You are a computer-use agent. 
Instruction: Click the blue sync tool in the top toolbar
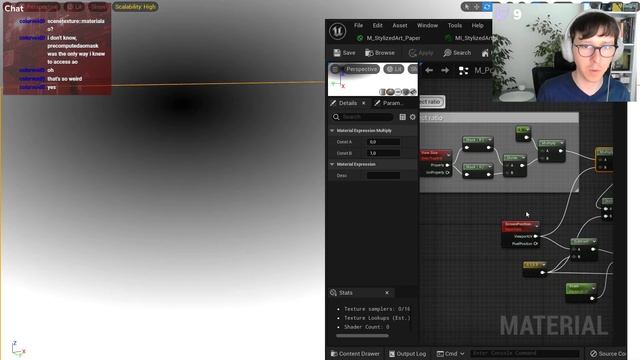(x=487, y=7)
